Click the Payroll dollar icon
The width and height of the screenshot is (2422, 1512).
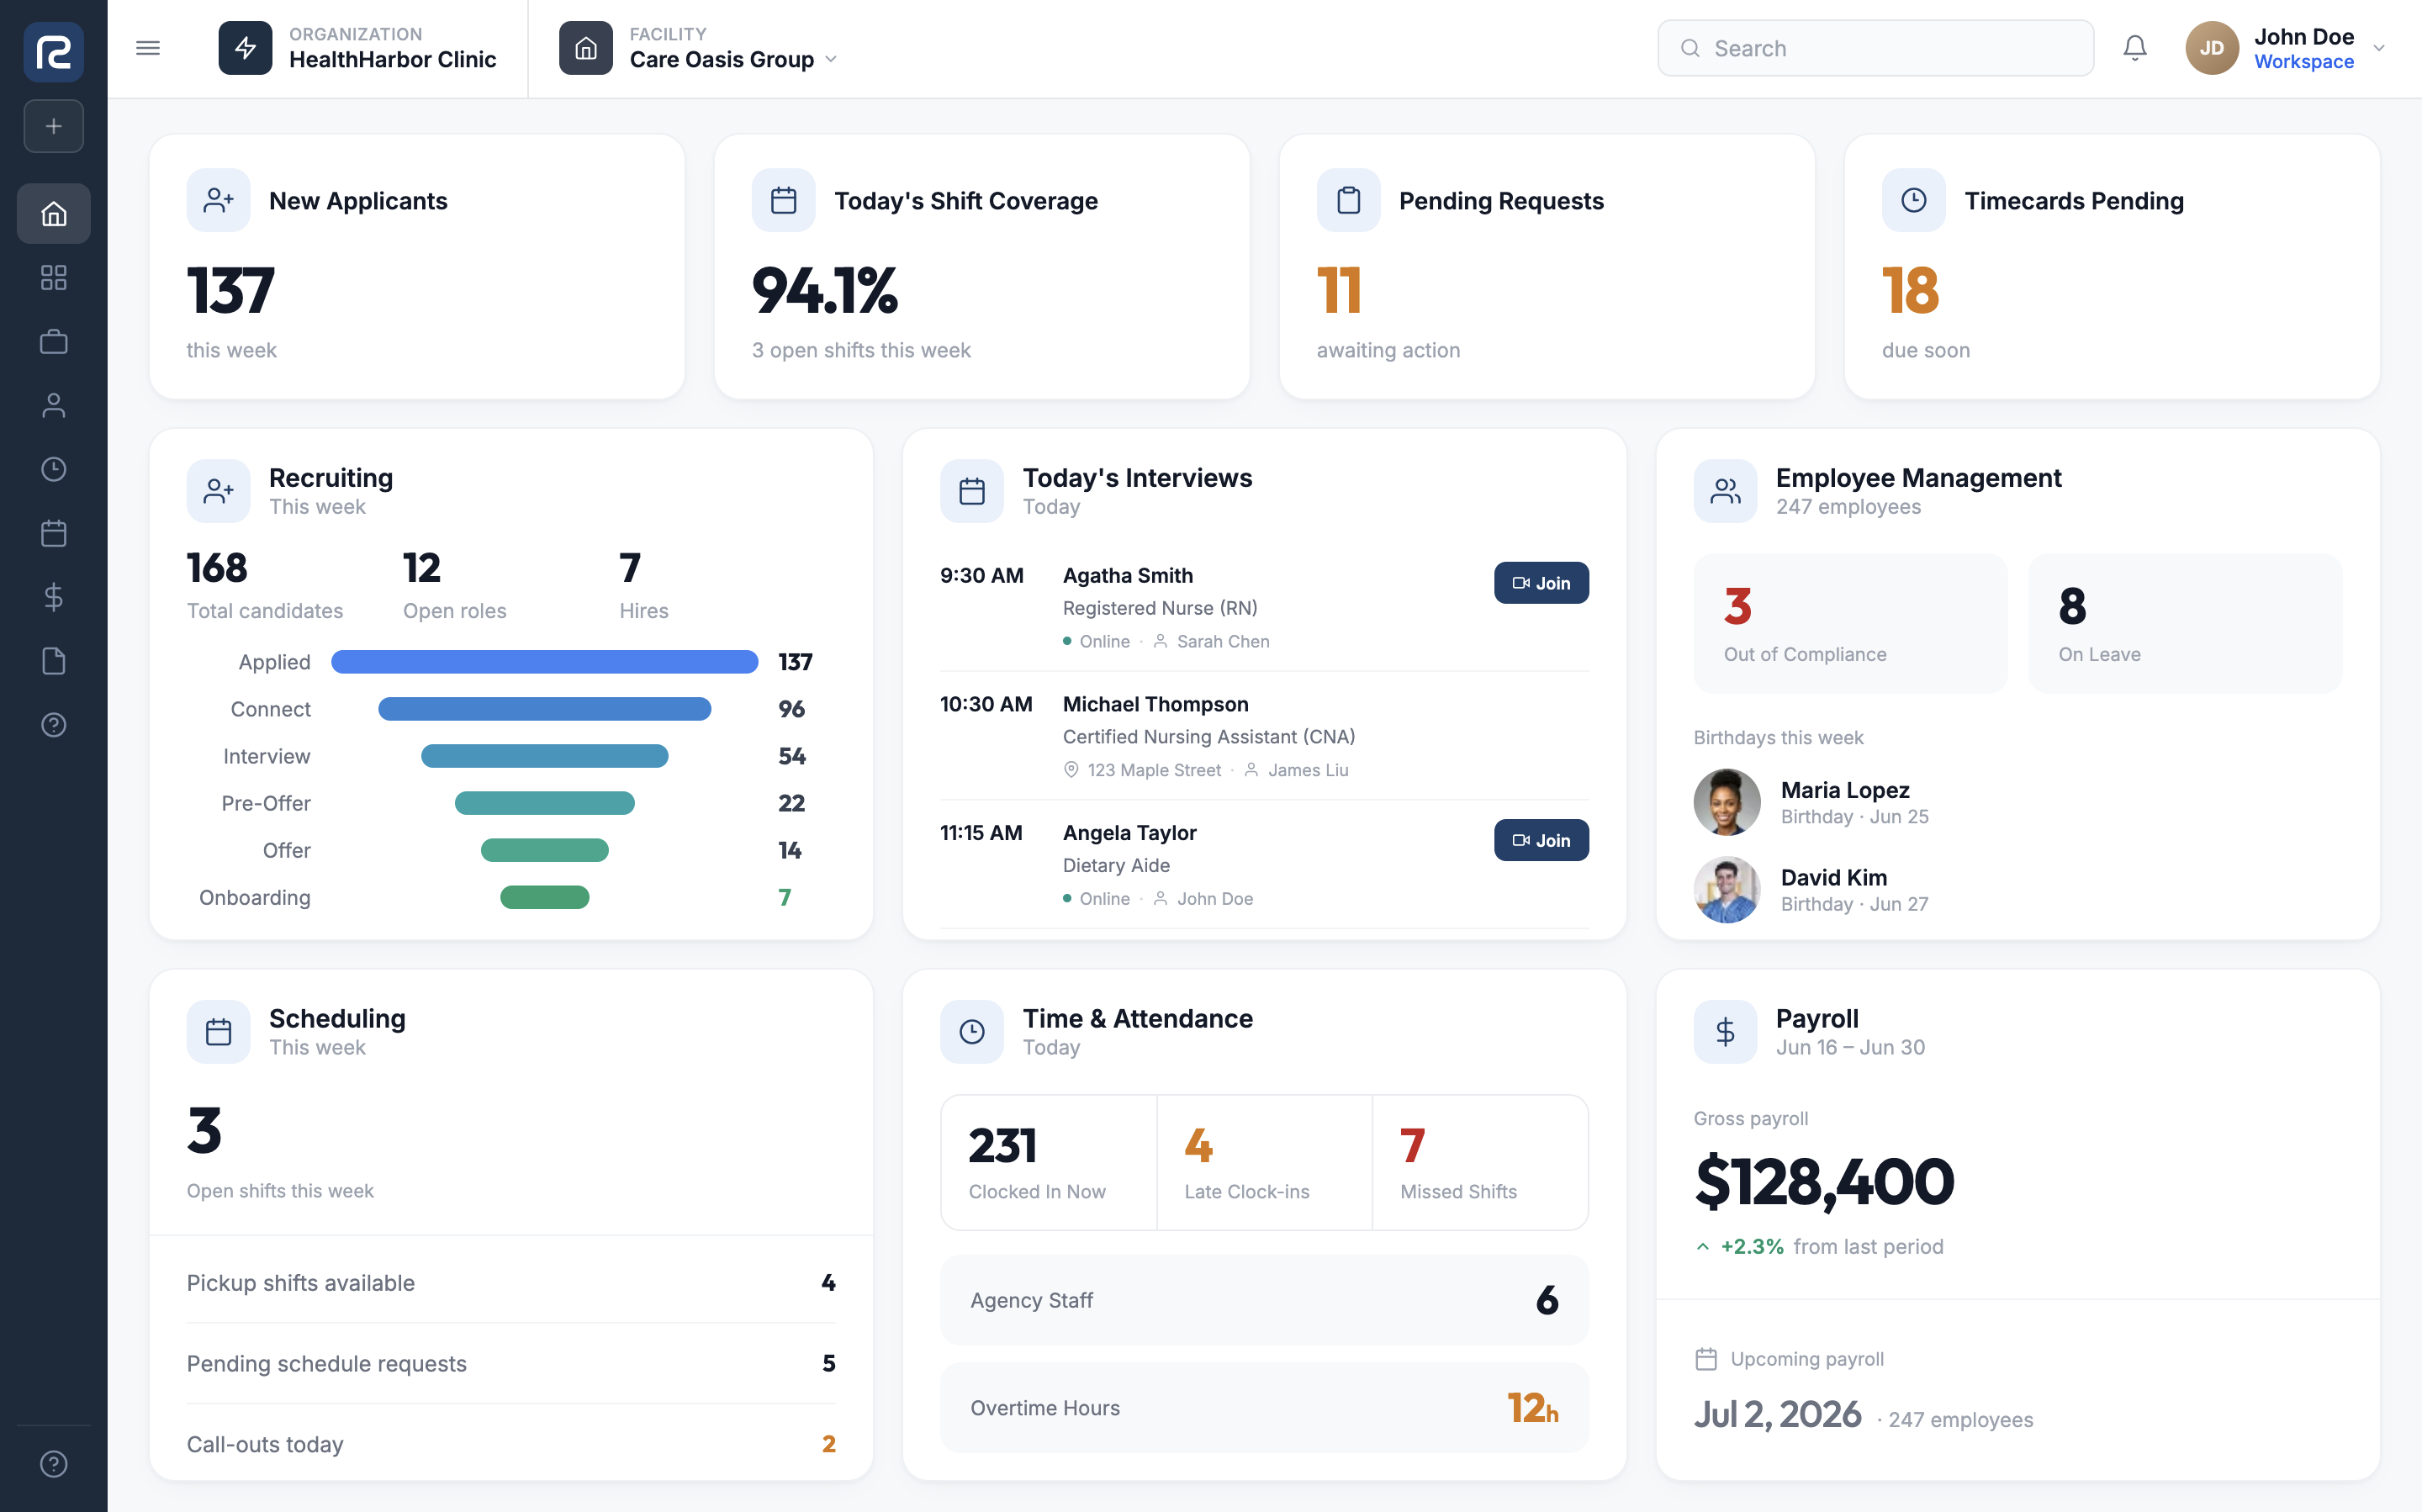[1725, 1032]
